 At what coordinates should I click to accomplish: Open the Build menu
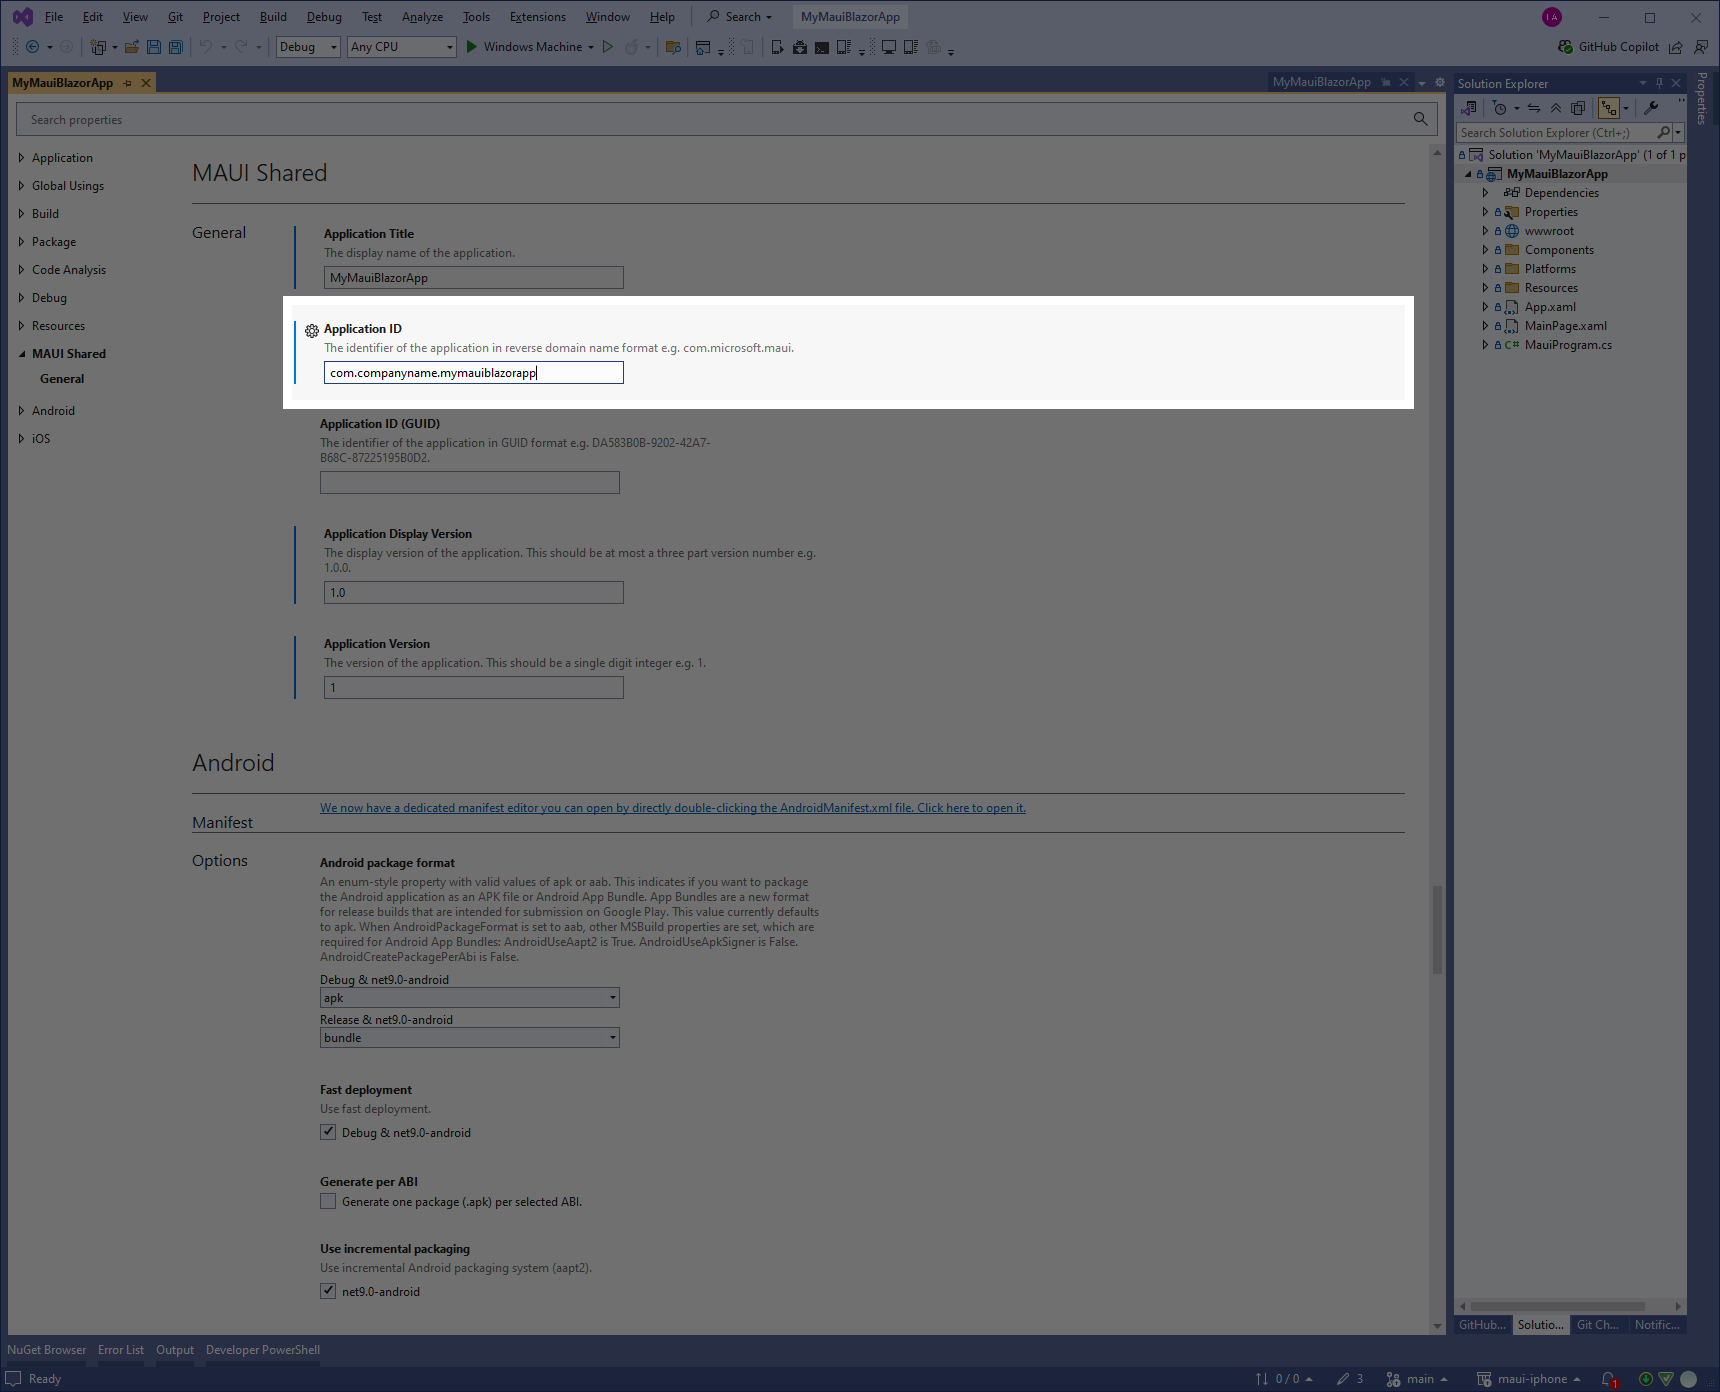[x=273, y=17]
